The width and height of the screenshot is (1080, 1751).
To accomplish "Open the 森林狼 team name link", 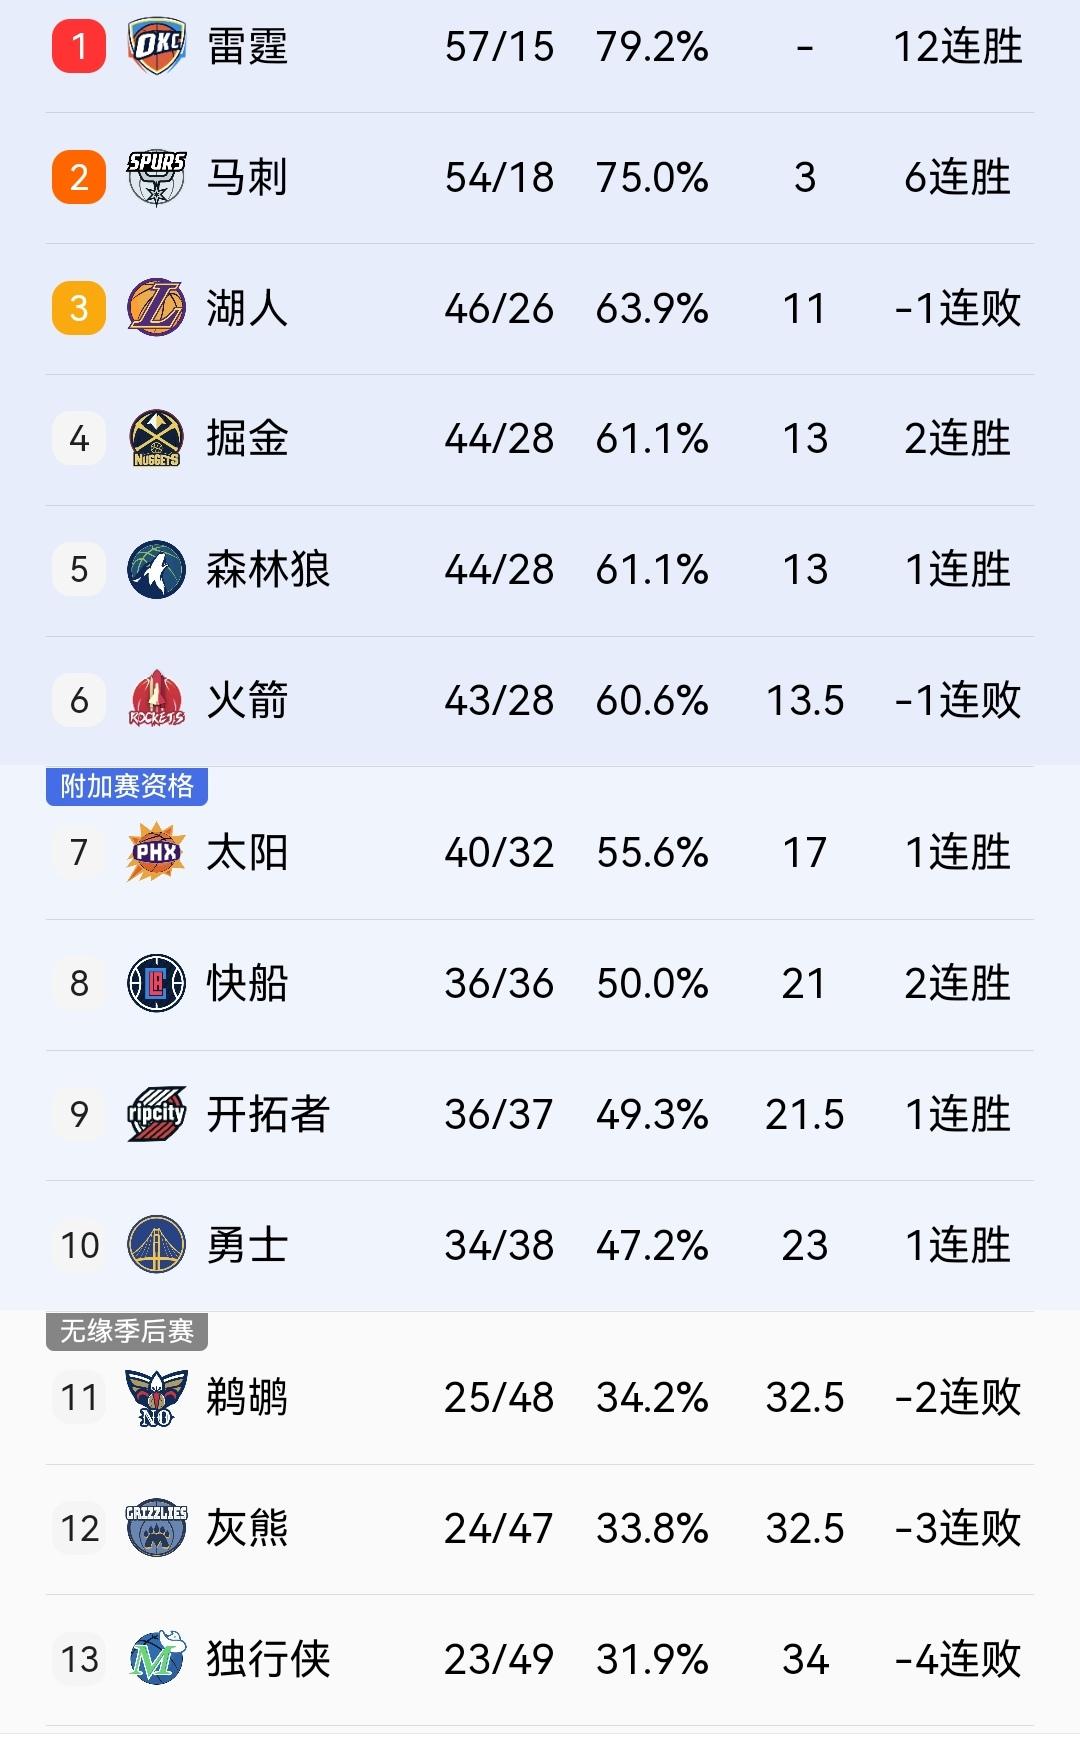I will [268, 569].
